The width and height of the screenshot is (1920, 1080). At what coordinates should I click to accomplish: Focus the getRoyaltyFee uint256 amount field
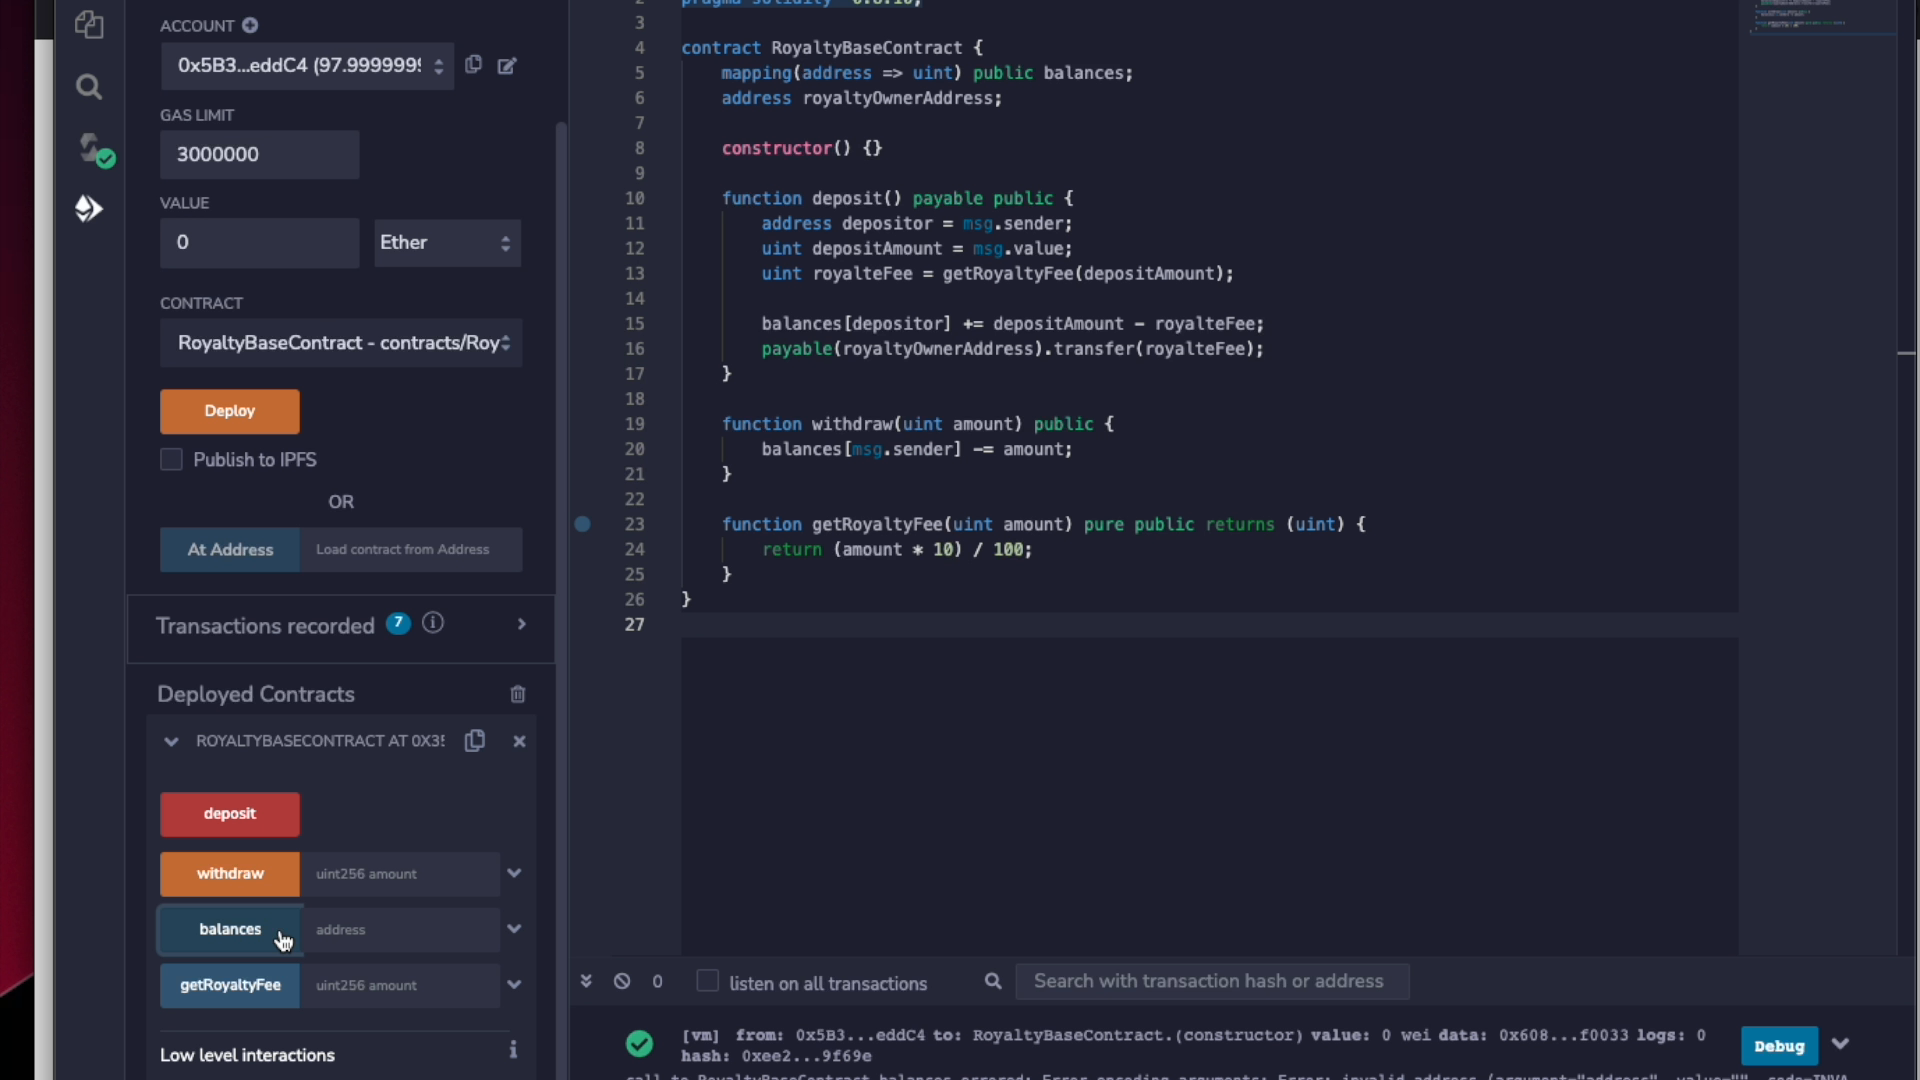point(400,986)
